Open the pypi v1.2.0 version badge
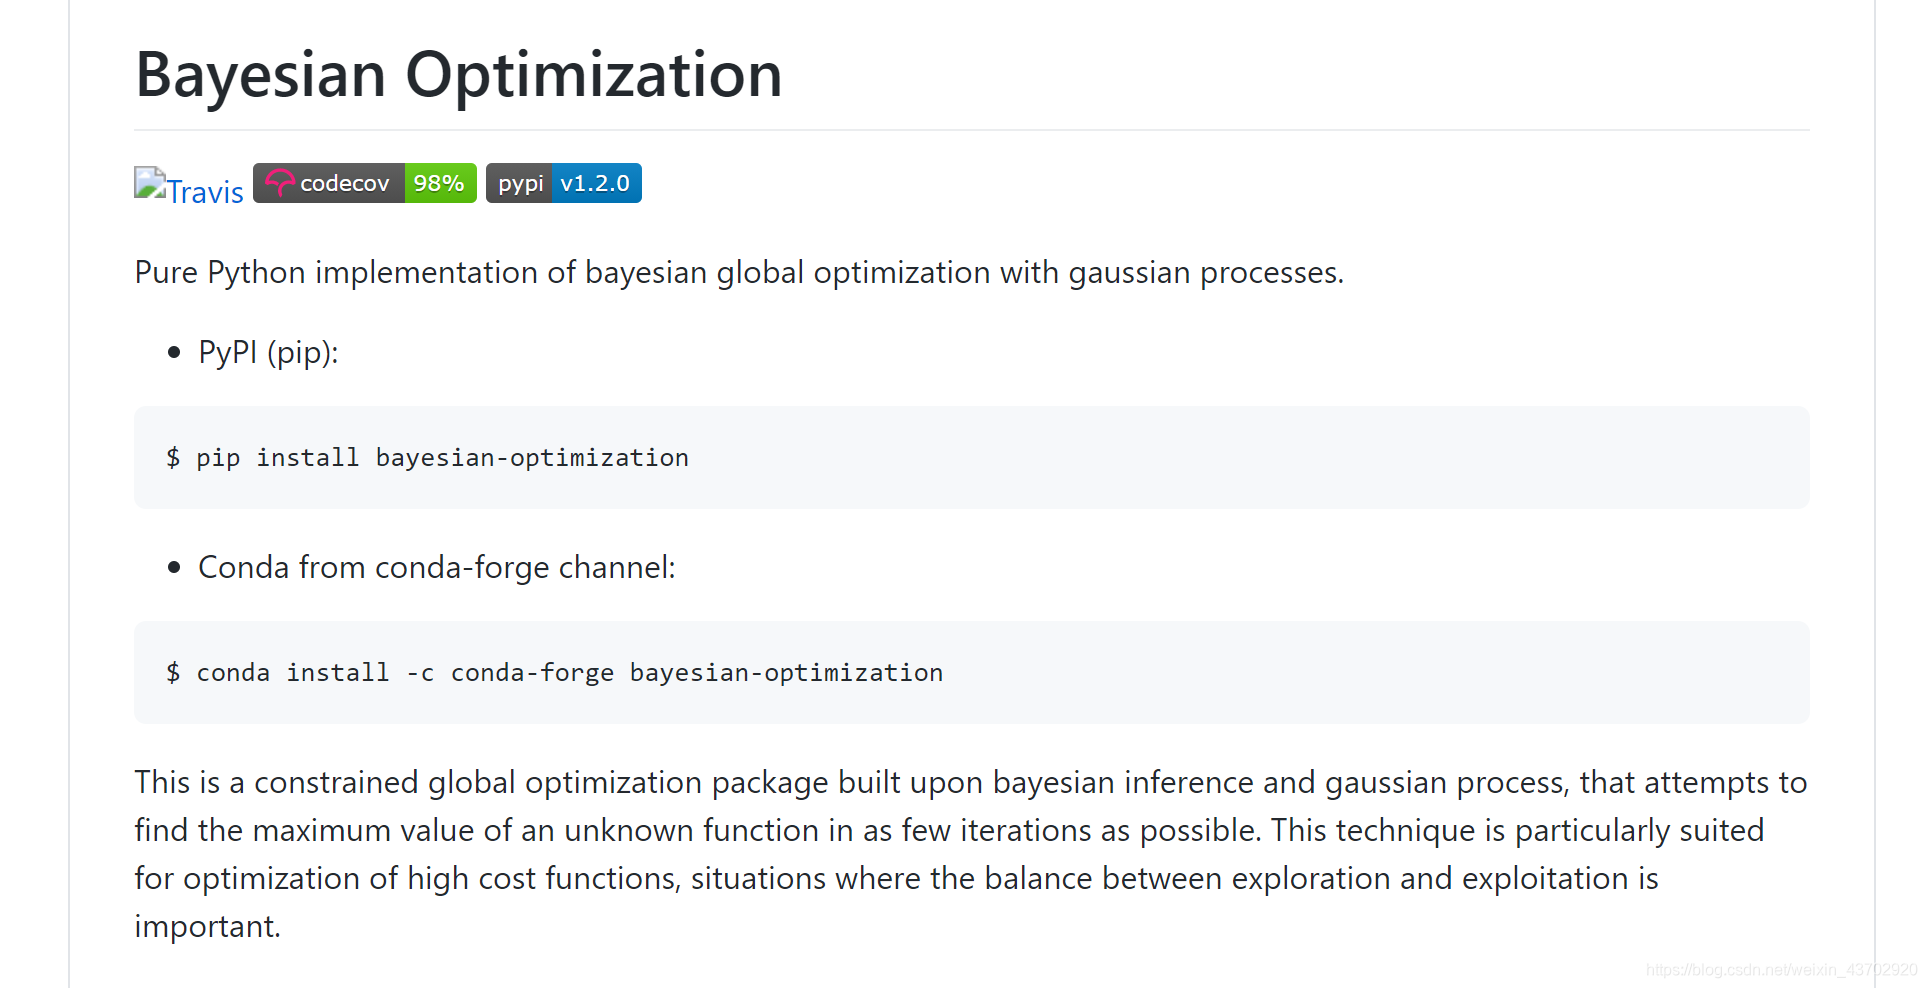The image size is (1927, 988). (564, 183)
